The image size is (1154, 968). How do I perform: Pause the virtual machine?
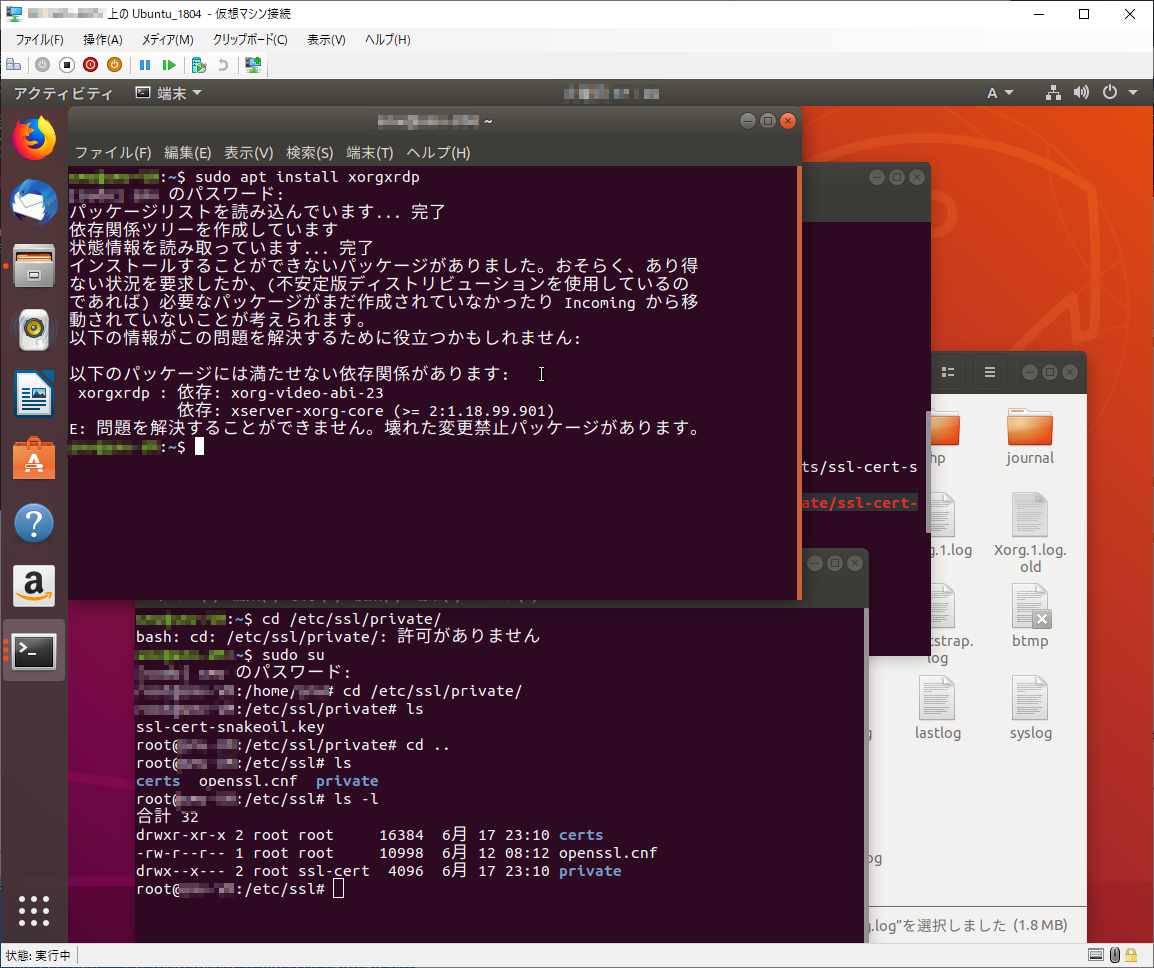[145, 65]
